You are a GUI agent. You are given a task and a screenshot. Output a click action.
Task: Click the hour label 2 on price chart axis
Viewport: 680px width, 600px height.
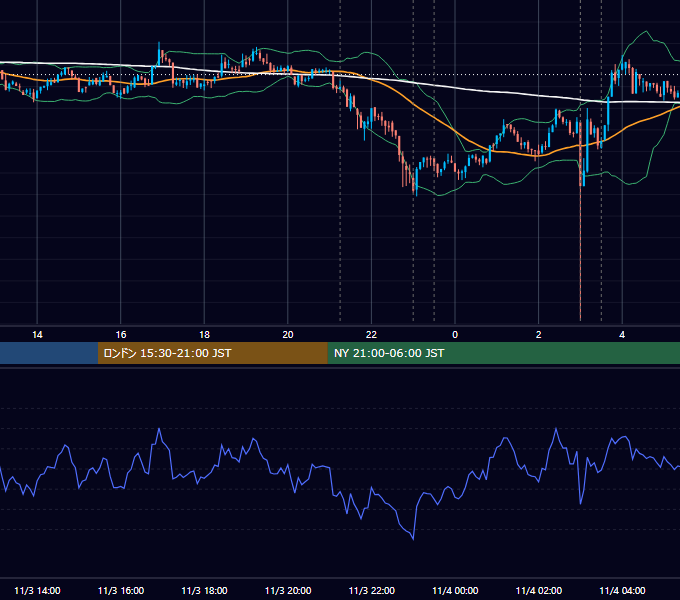[538, 335]
